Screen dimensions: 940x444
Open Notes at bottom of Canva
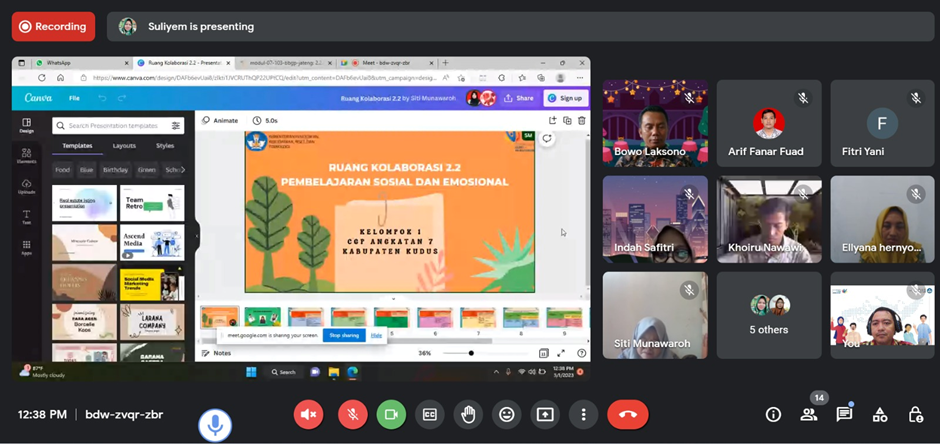click(216, 353)
